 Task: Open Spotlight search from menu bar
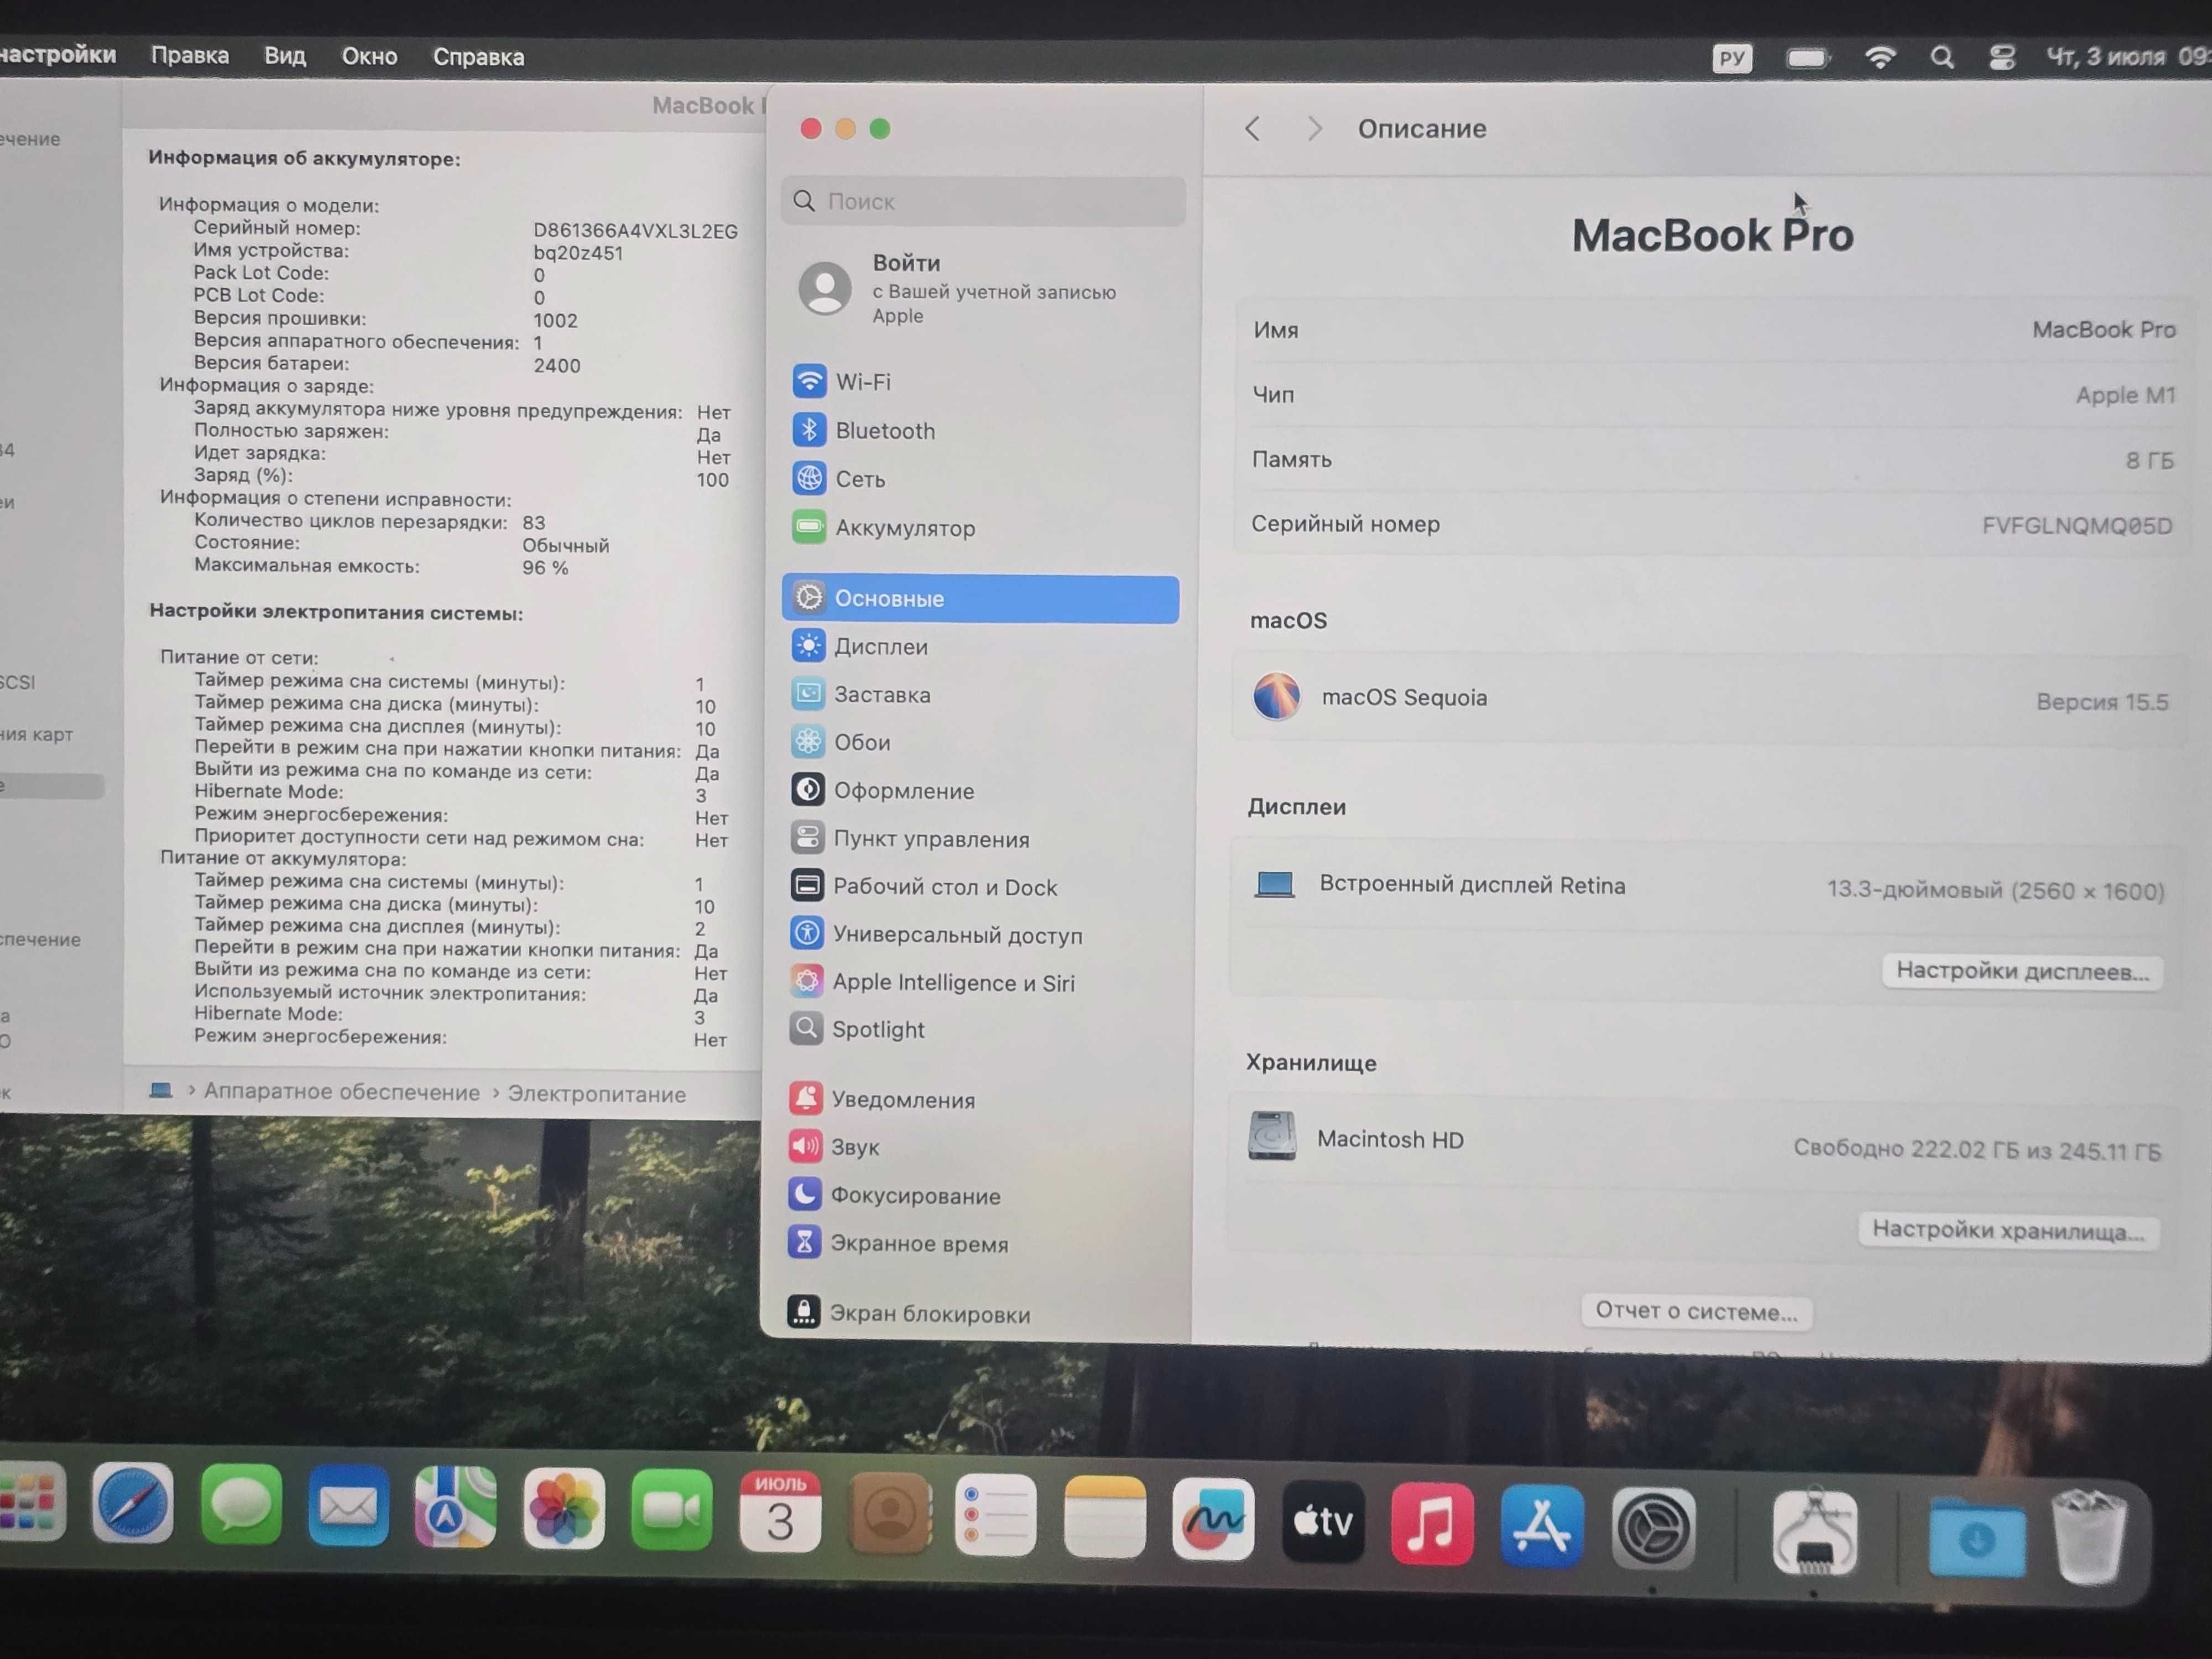(1942, 57)
